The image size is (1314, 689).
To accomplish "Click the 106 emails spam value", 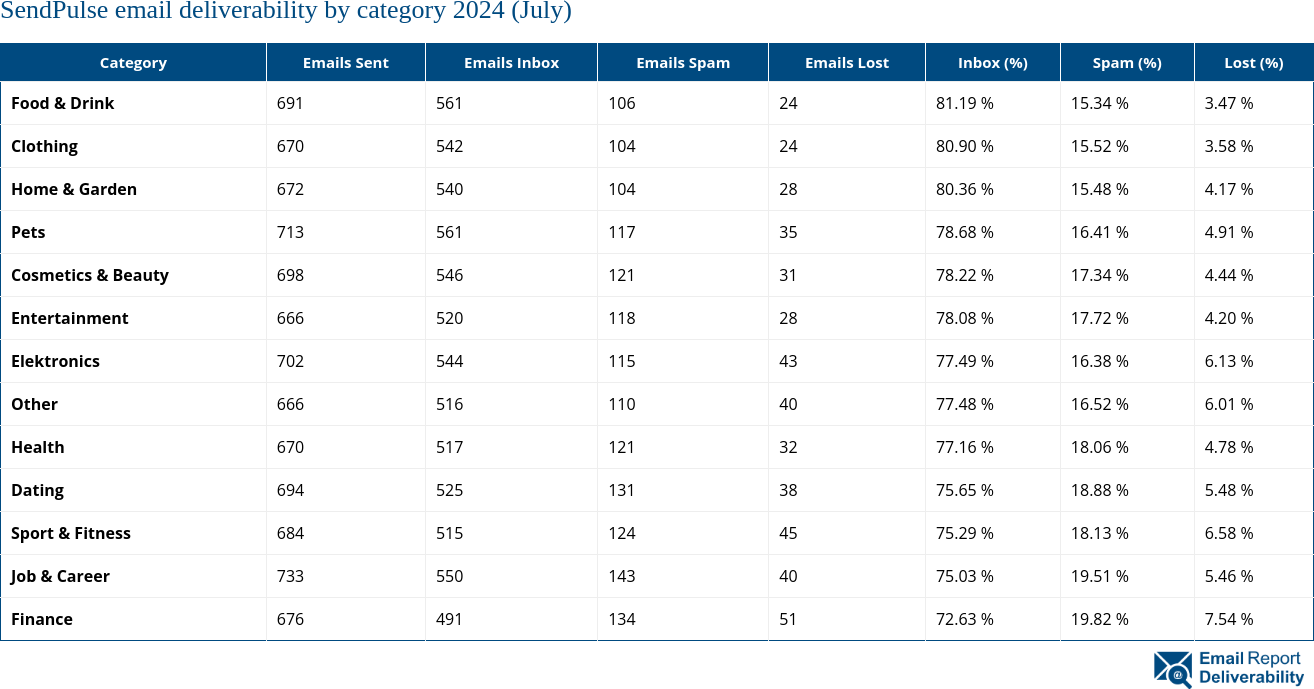I will pos(622,103).
